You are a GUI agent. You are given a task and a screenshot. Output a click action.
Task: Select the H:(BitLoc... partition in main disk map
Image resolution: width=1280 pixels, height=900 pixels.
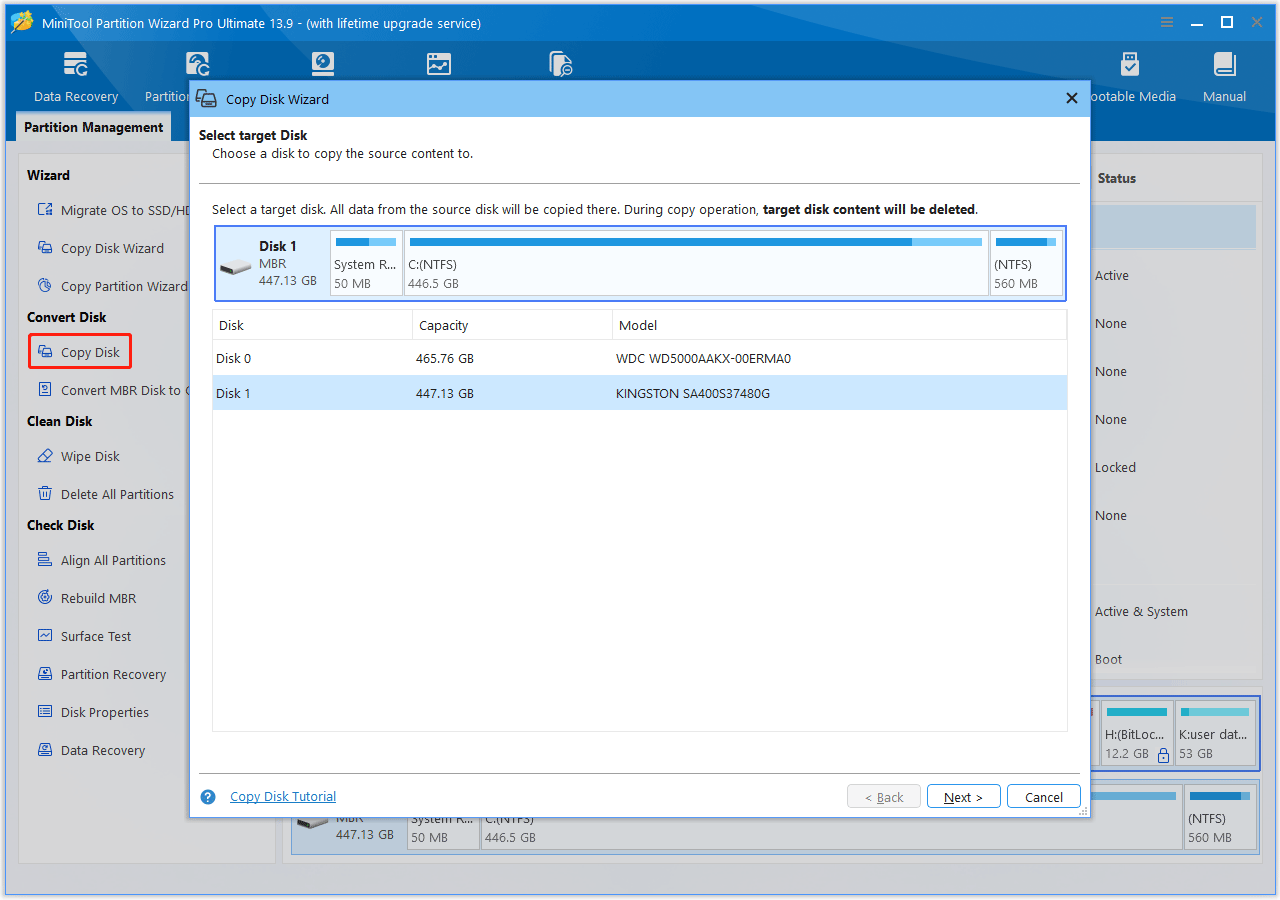click(1137, 733)
